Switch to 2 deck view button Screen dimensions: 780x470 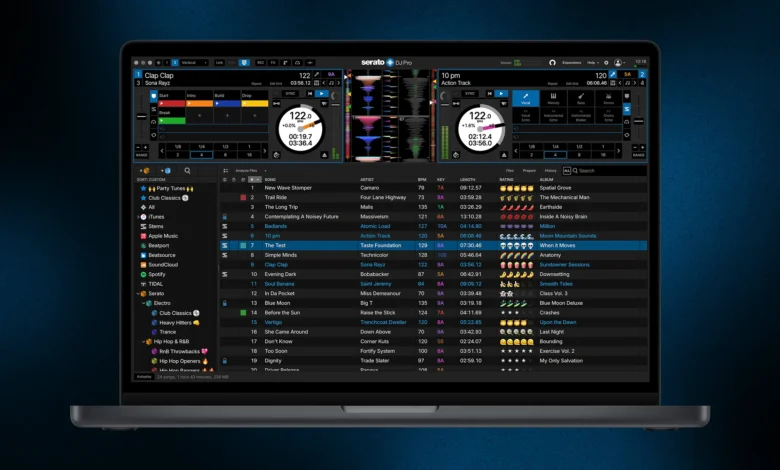[x=175, y=63]
